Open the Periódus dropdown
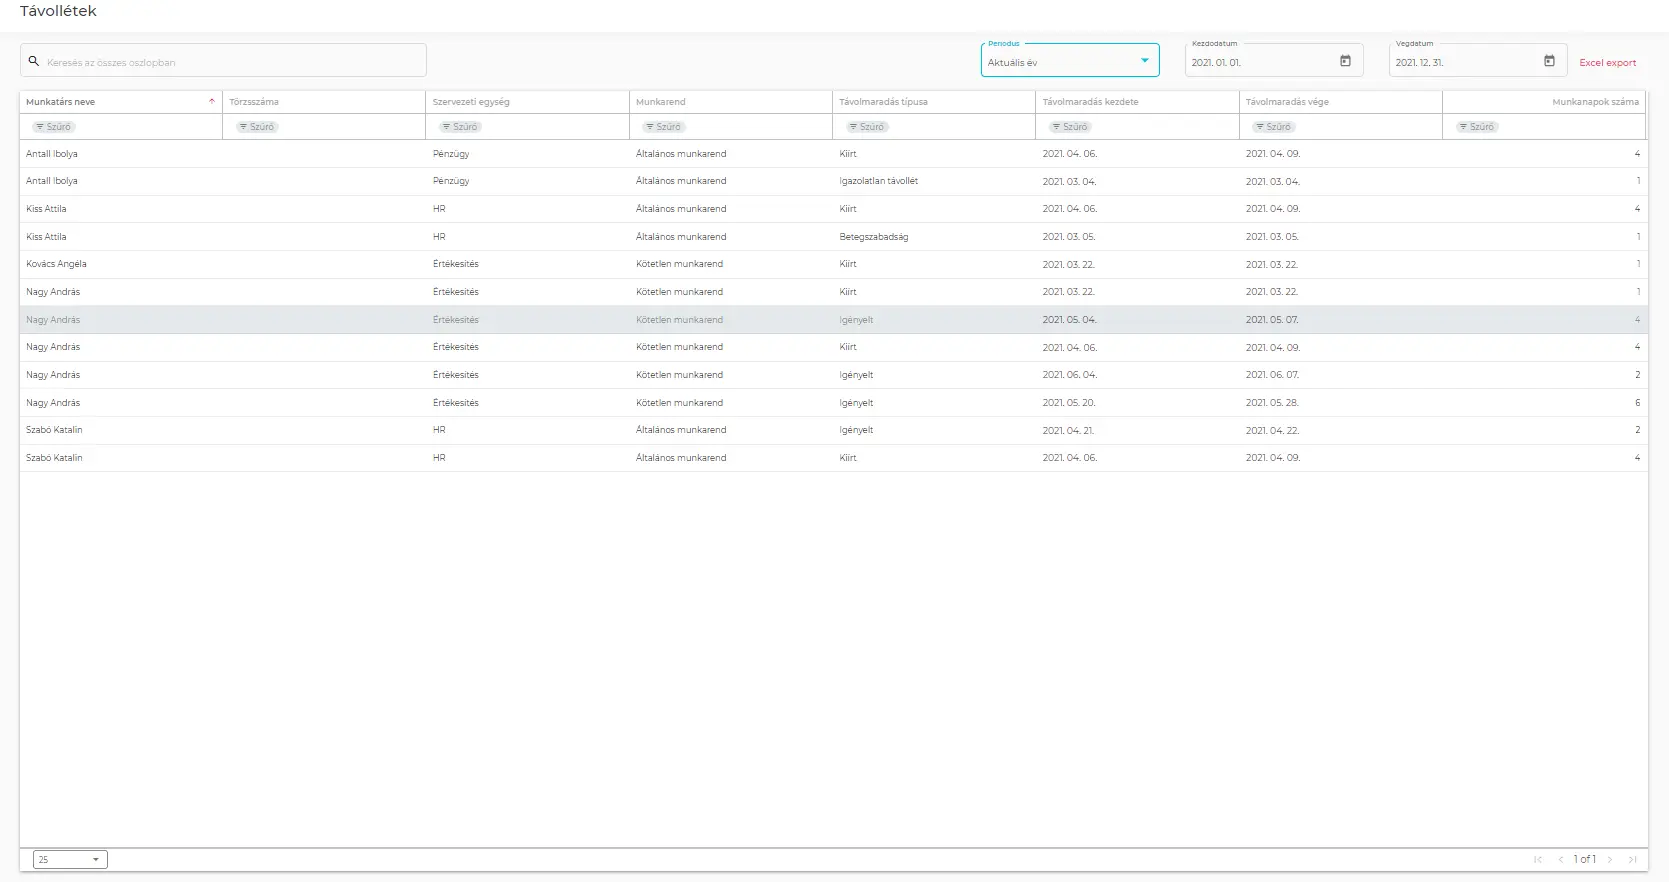The image size is (1669, 882). point(1069,61)
